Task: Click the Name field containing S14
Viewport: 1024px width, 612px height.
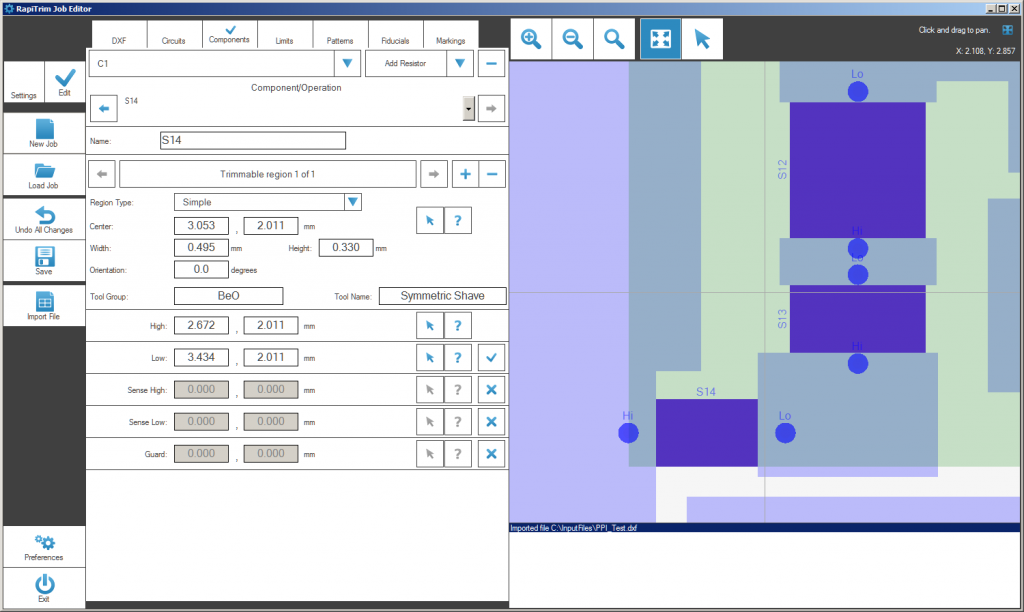Action: point(252,141)
